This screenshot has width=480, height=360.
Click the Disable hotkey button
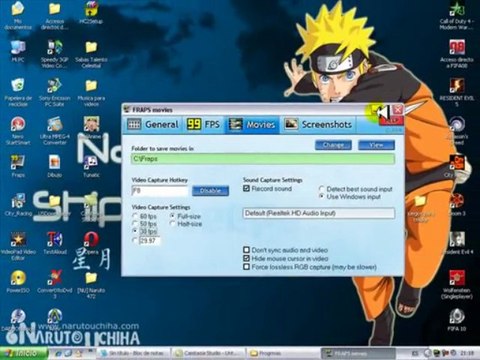(x=210, y=191)
